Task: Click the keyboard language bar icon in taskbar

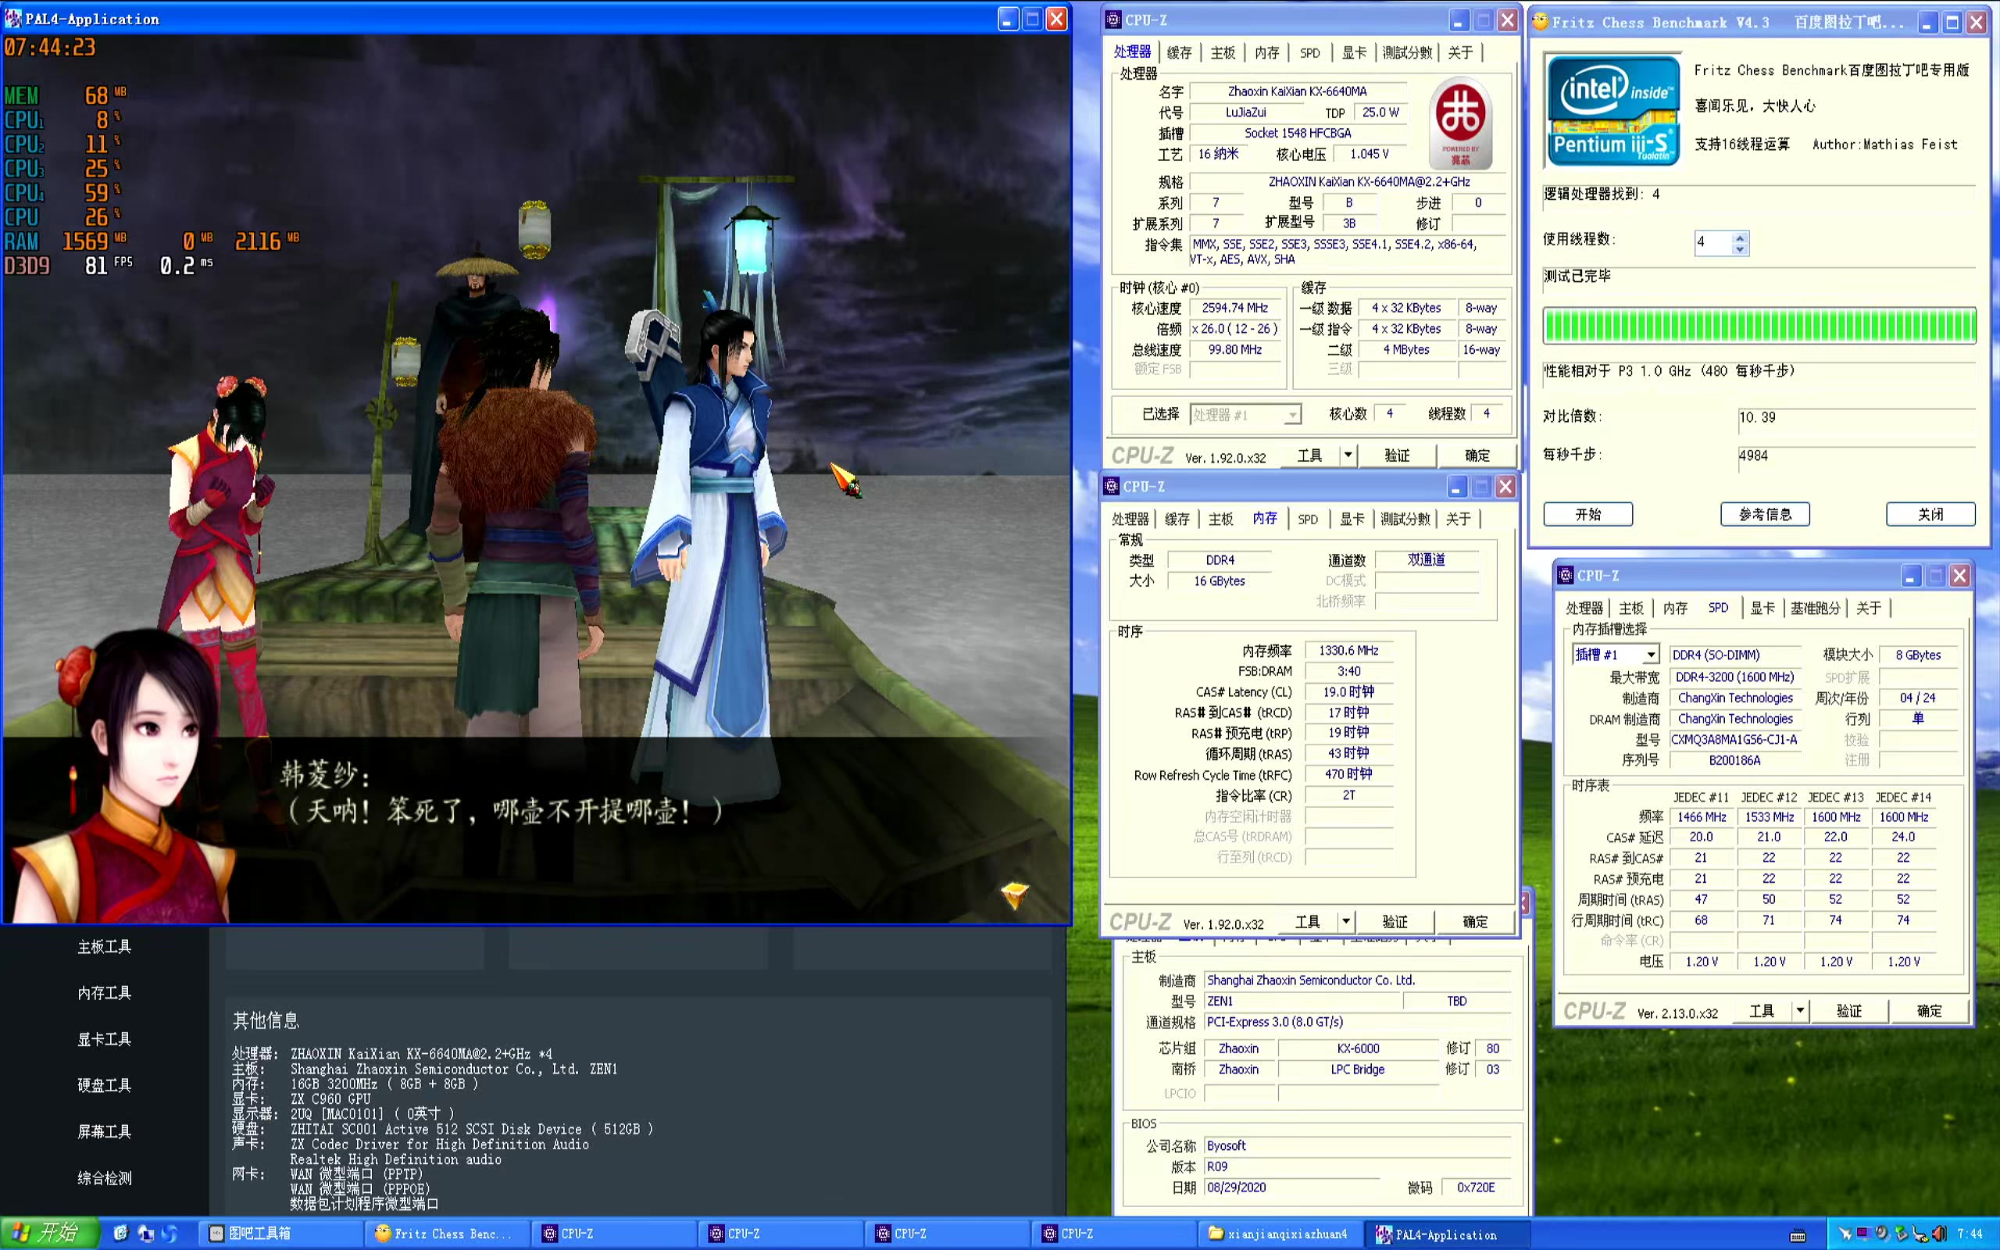Action: (1797, 1236)
